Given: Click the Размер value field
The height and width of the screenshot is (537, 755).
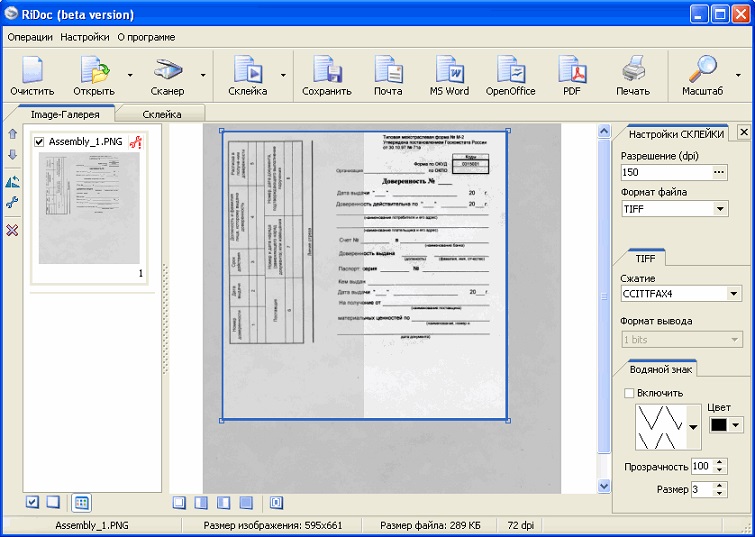Looking at the screenshot, I should [703, 490].
